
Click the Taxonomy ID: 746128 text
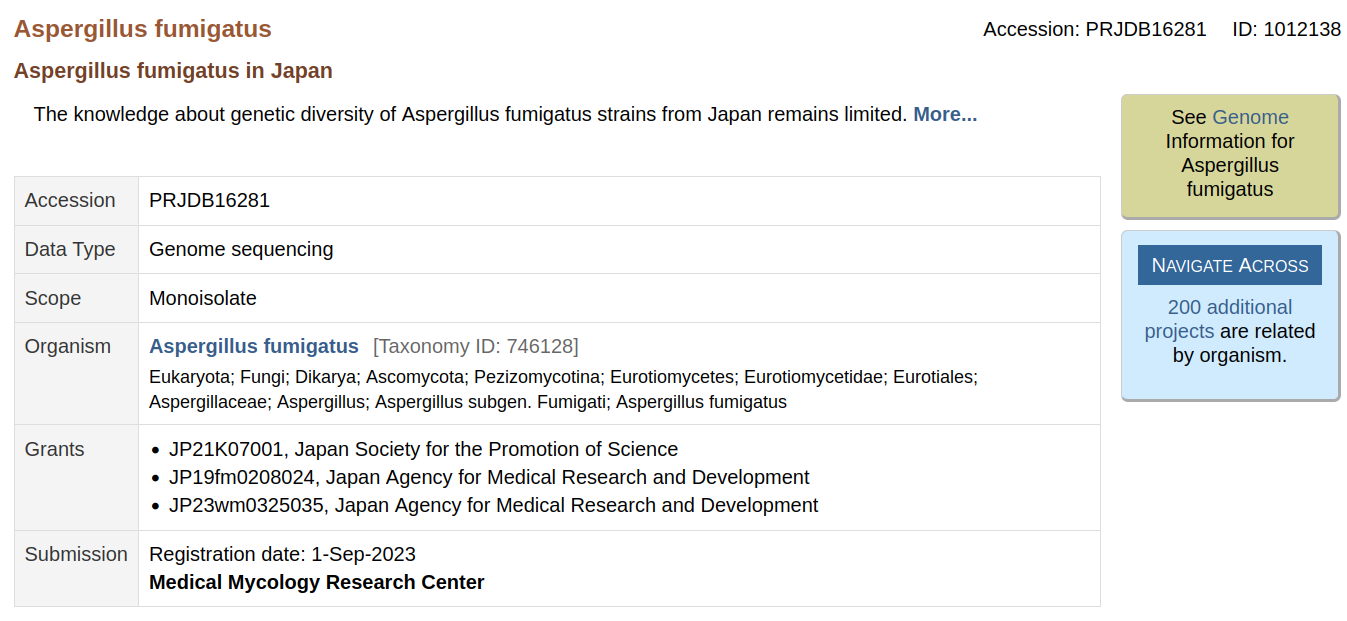pos(475,347)
